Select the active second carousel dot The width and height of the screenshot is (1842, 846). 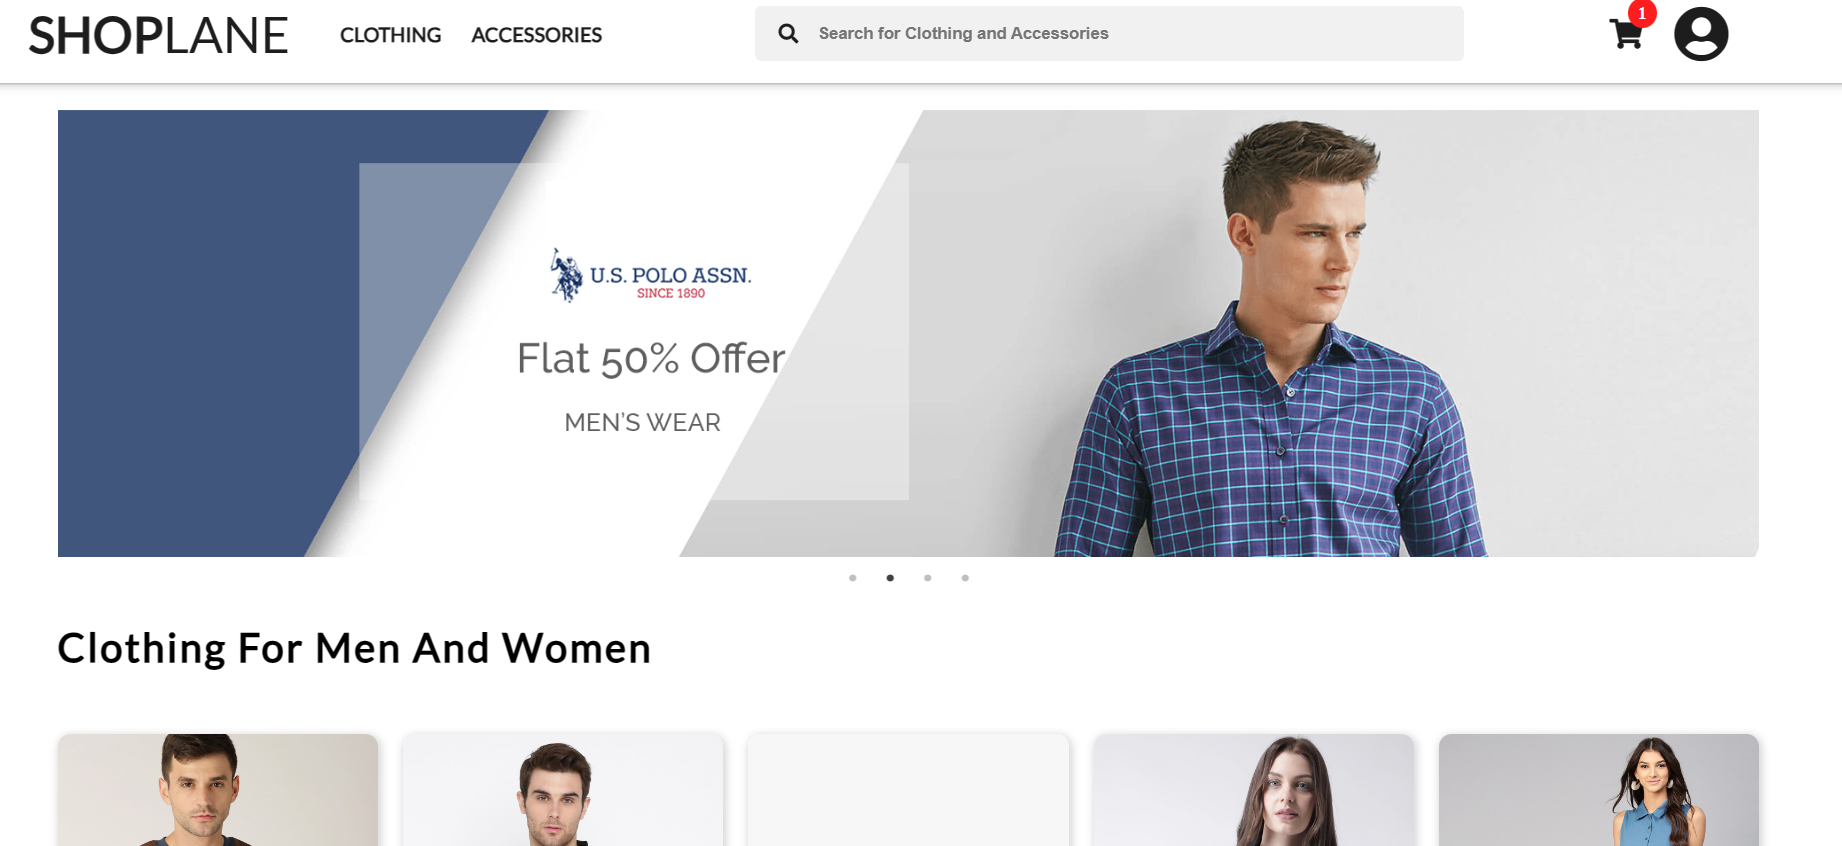pyautogui.click(x=890, y=578)
